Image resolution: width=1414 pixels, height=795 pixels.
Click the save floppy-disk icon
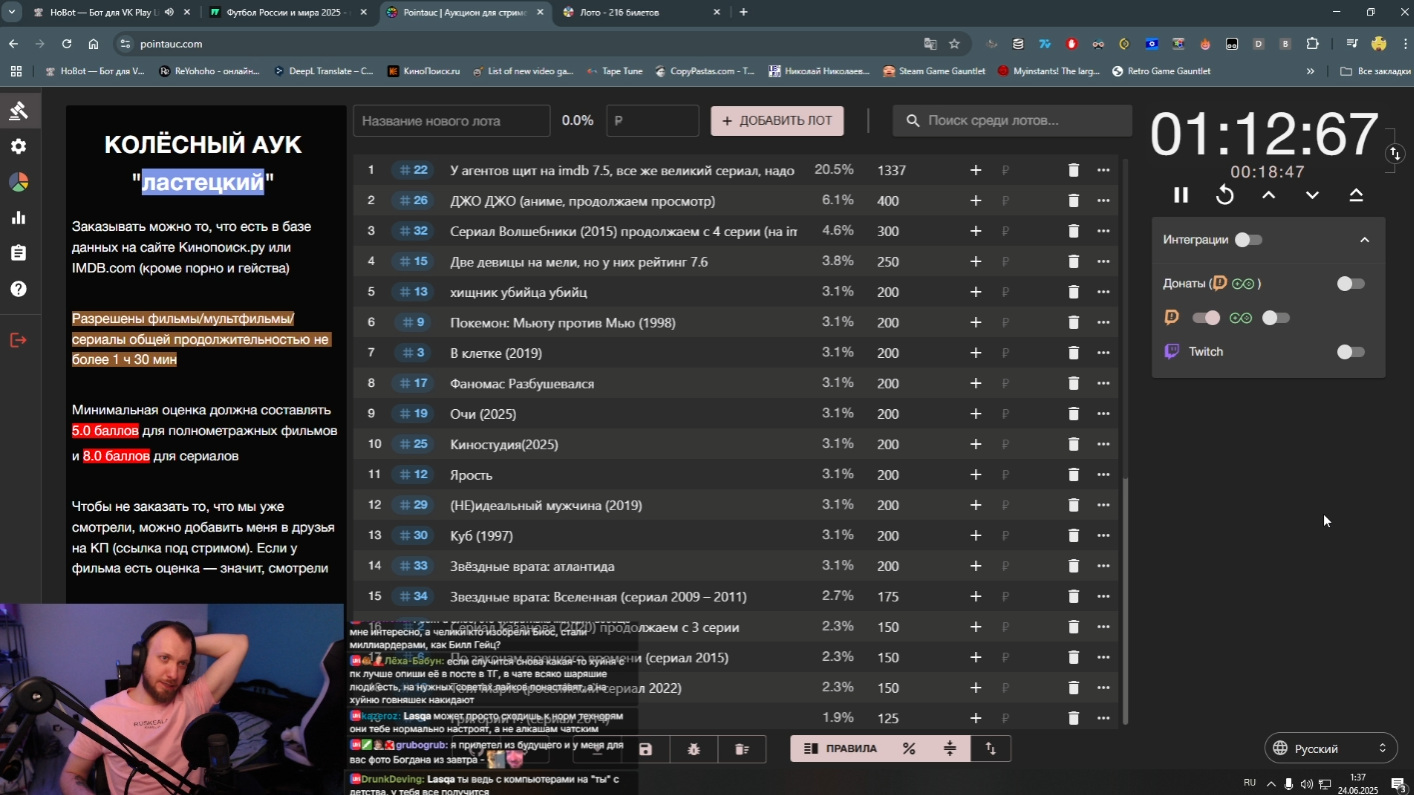coord(645,749)
